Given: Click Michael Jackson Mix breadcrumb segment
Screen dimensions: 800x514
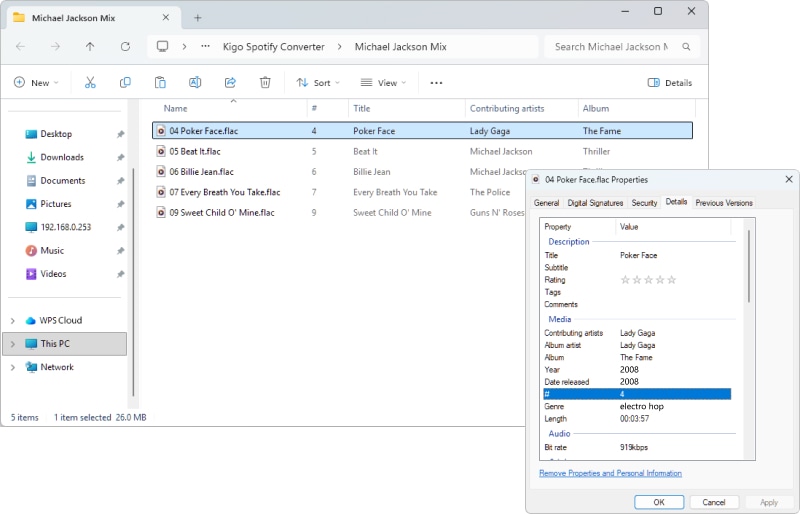Looking at the screenshot, I should point(401,46).
